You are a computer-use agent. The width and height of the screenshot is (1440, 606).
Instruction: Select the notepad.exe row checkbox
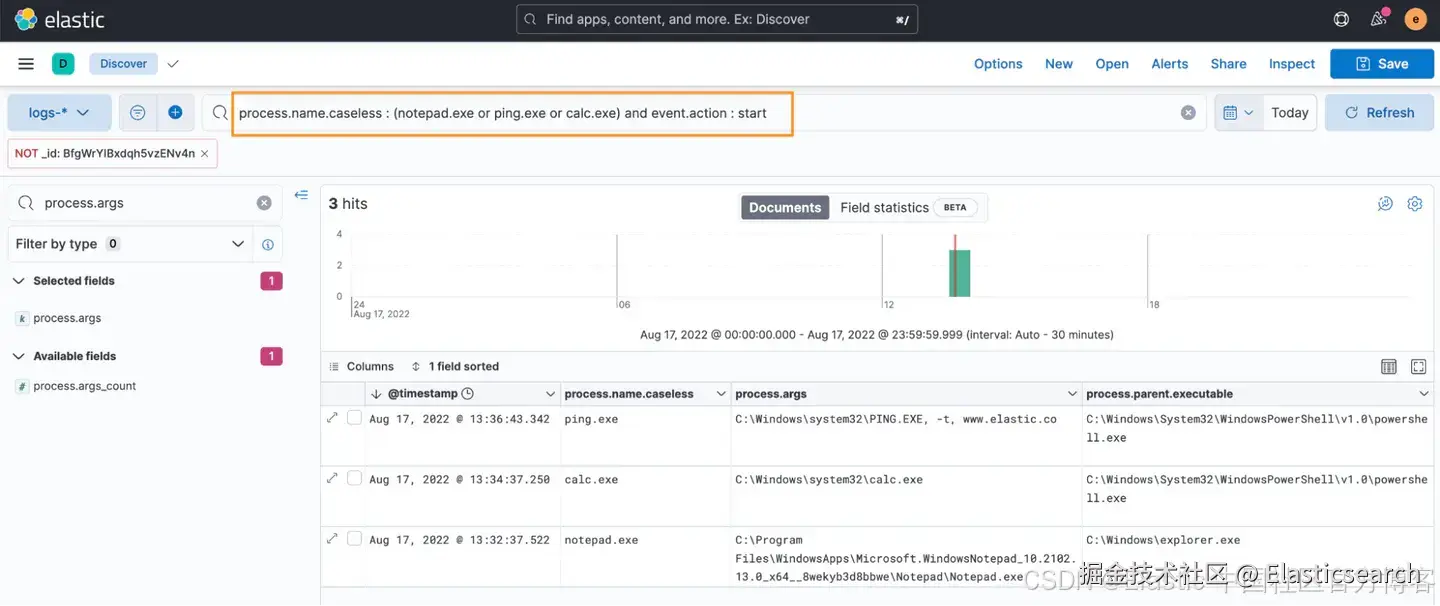(354, 538)
